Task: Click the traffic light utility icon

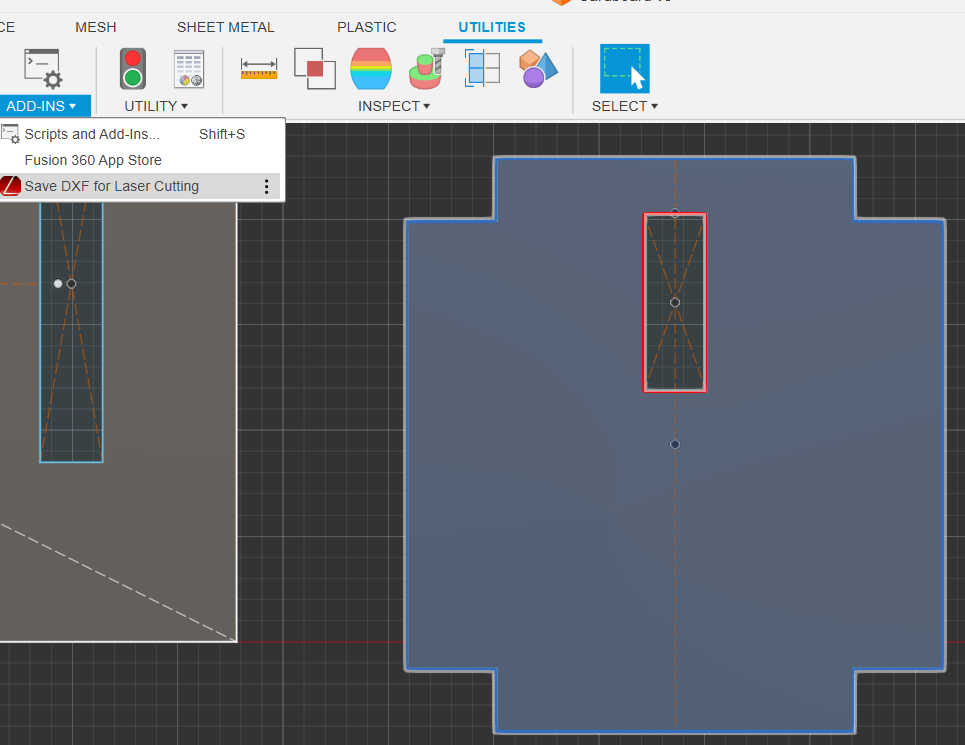Action: click(132, 69)
